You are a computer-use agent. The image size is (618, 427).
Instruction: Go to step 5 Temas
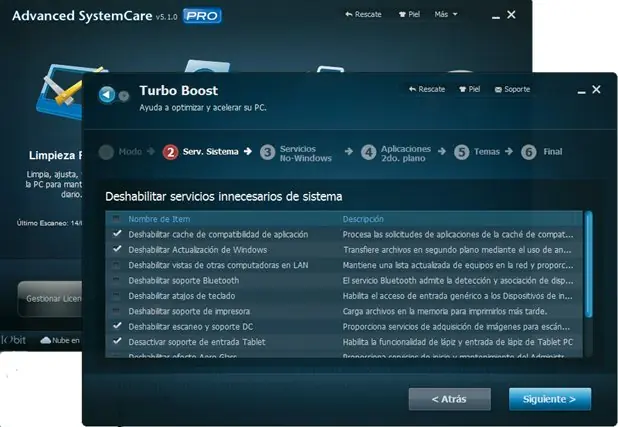(x=477, y=152)
